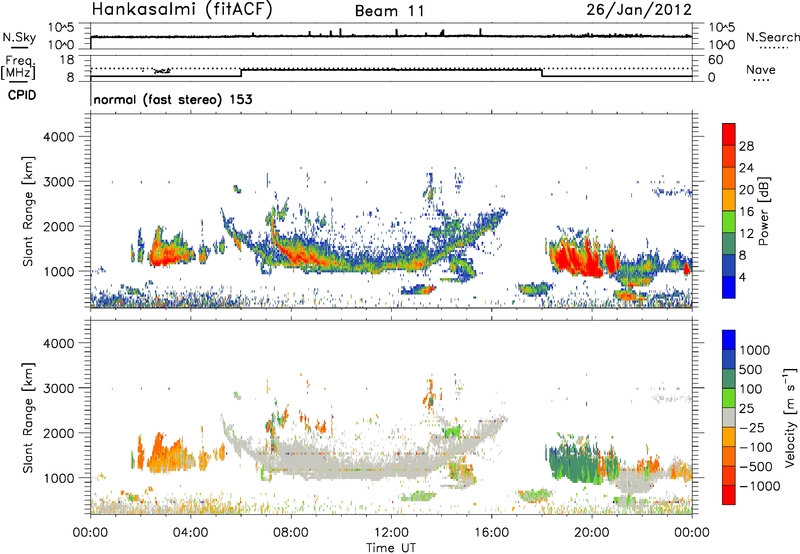Click the 4000 tick on power panel axis
800x554 pixels.
pyautogui.click(x=59, y=137)
